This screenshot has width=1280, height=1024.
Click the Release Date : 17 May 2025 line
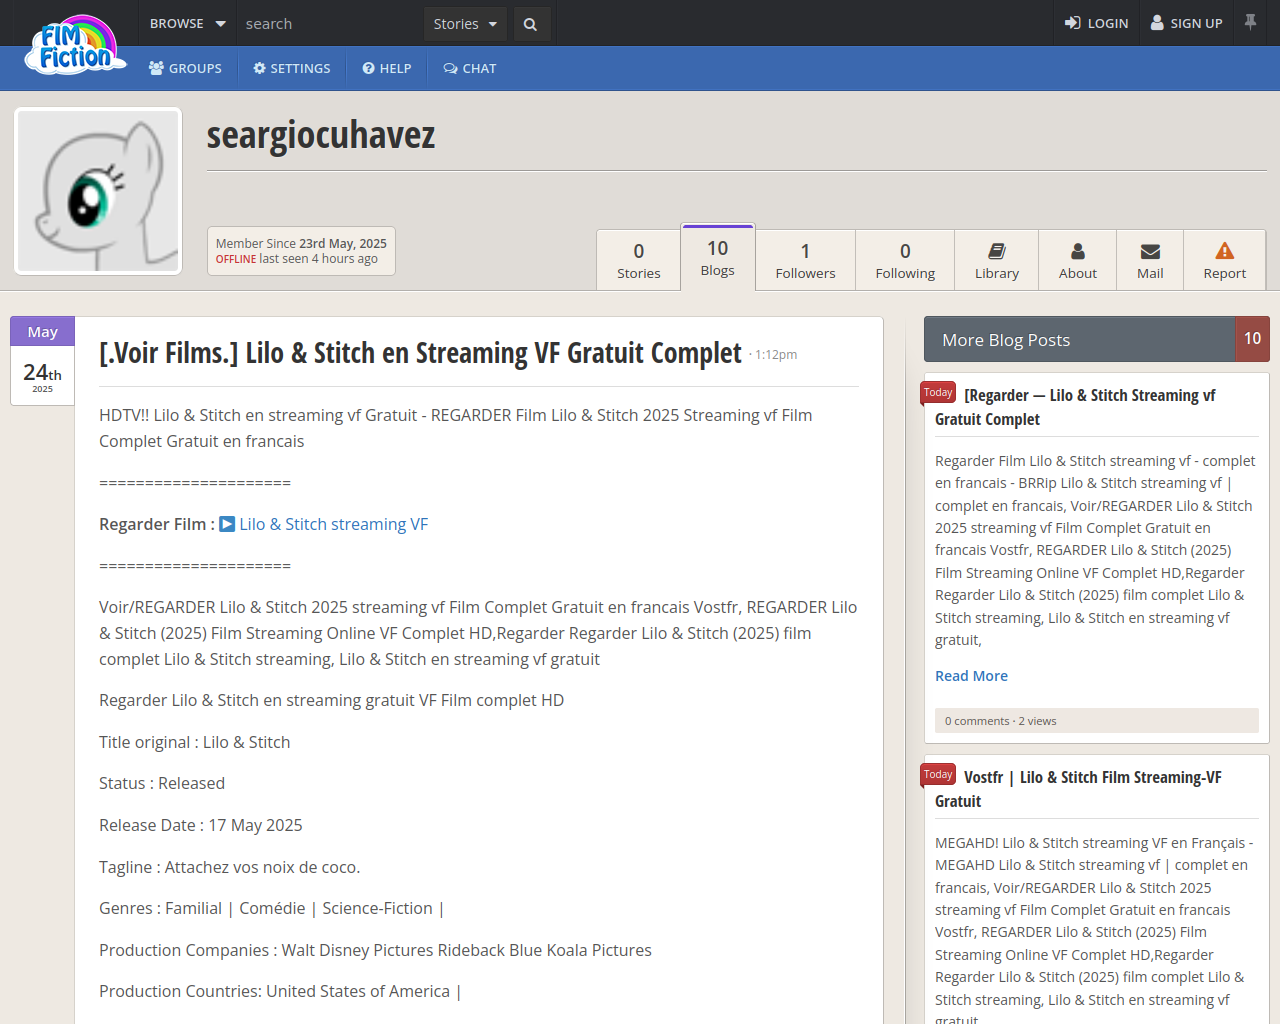click(201, 825)
